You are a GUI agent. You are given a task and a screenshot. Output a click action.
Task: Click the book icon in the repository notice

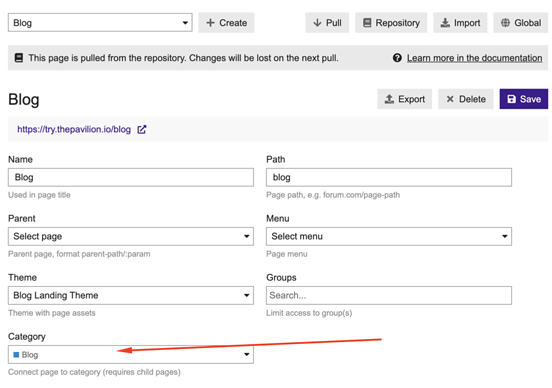(x=19, y=58)
